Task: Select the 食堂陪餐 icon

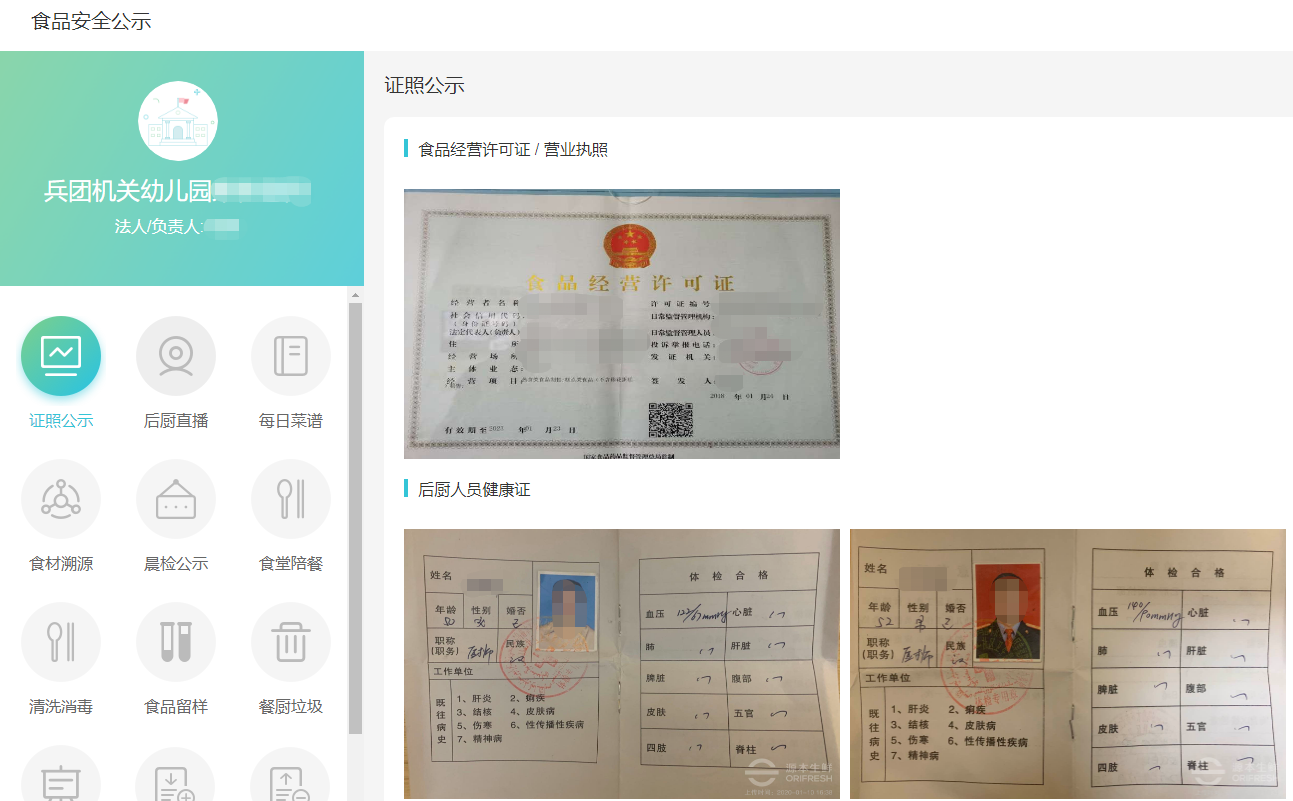Action: (x=290, y=499)
